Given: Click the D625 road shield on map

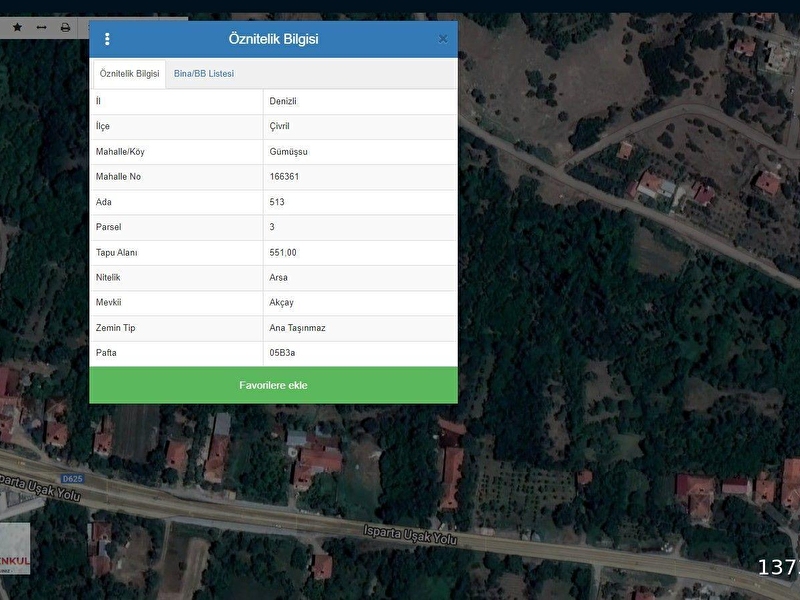Looking at the screenshot, I should (72, 479).
